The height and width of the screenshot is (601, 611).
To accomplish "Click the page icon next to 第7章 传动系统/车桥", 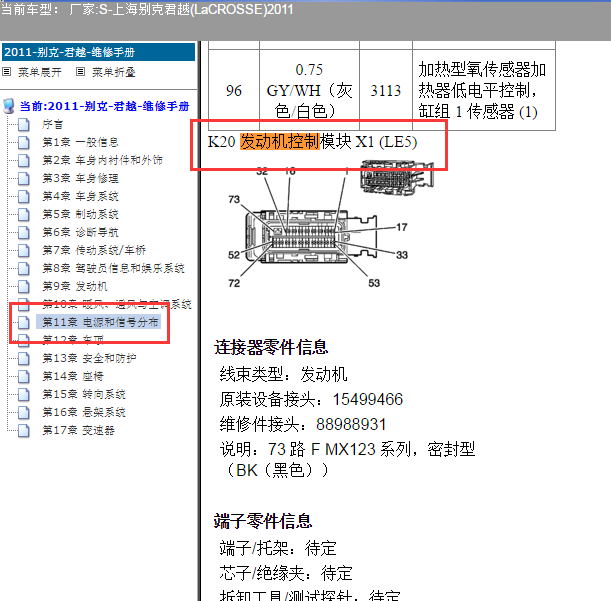I will tap(24, 250).
